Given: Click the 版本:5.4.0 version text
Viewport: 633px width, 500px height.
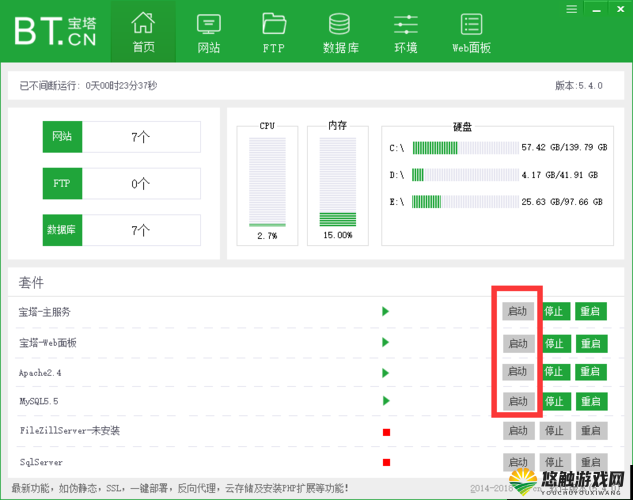Looking at the screenshot, I should point(579,86).
